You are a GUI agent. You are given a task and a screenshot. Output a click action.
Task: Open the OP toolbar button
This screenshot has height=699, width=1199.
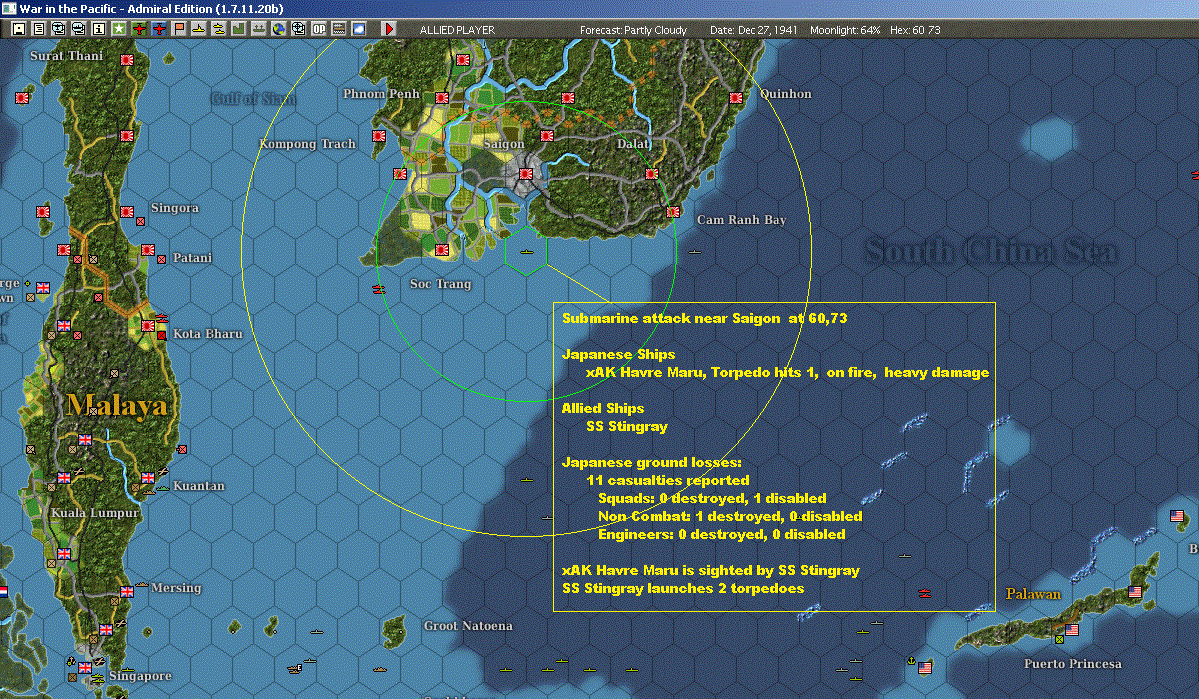(319, 29)
